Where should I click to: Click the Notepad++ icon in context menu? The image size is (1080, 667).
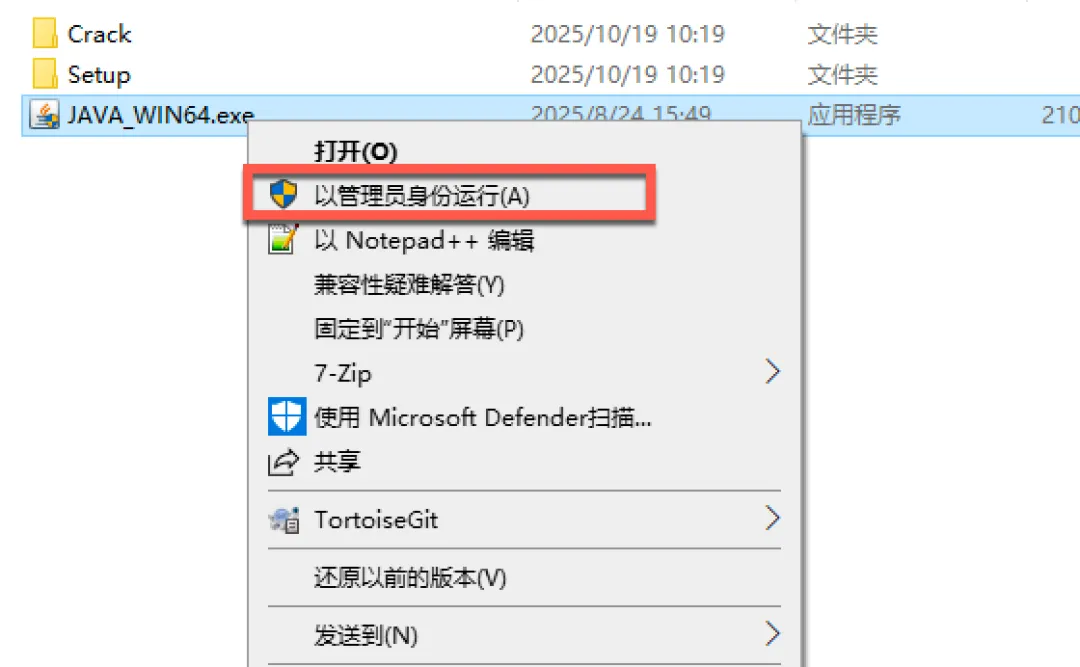pos(283,240)
